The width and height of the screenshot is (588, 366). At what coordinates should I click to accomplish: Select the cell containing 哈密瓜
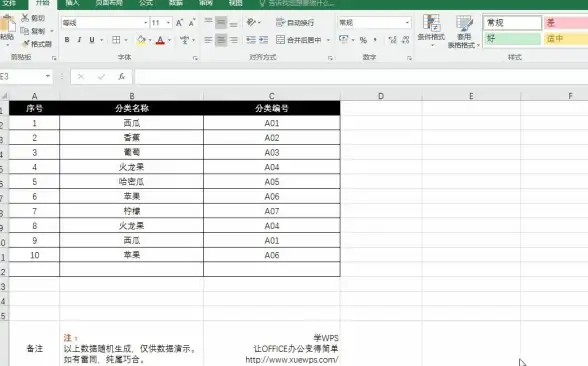click(x=132, y=182)
